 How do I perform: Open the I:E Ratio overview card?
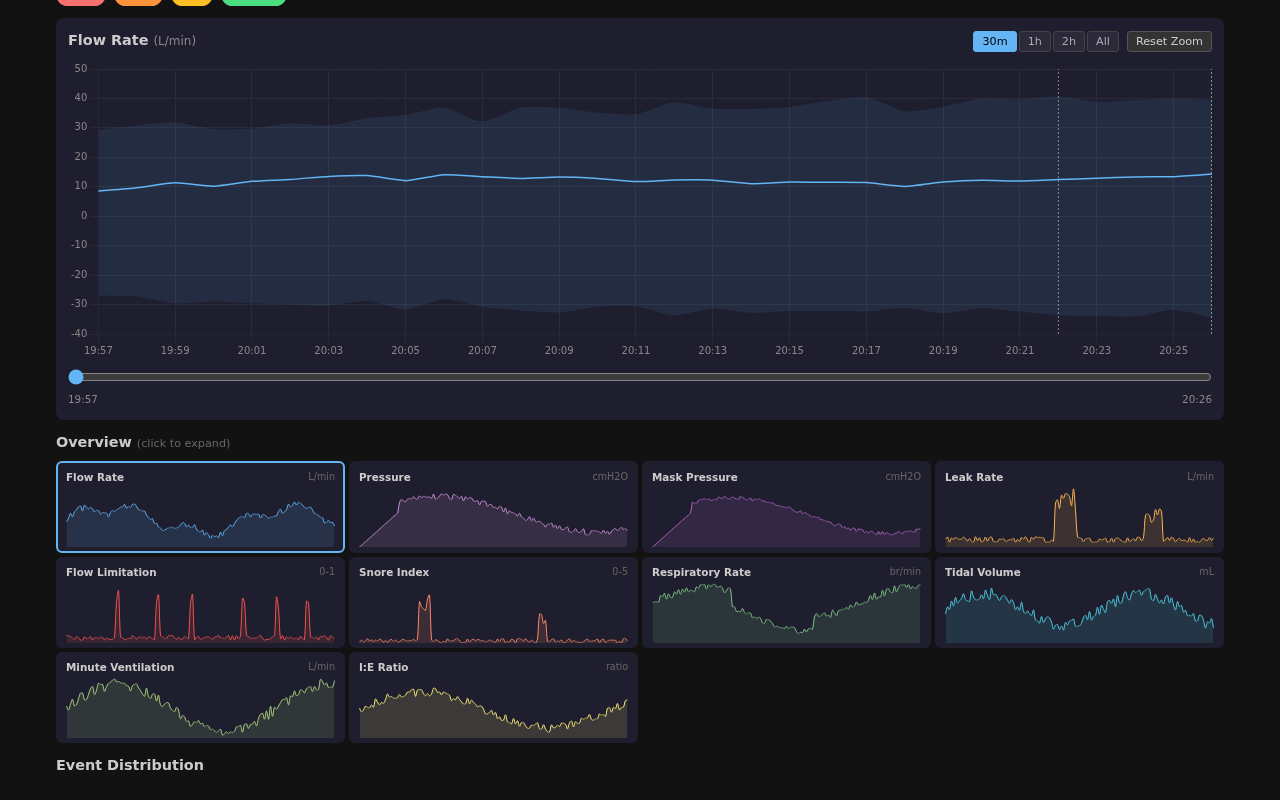(x=493, y=697)
